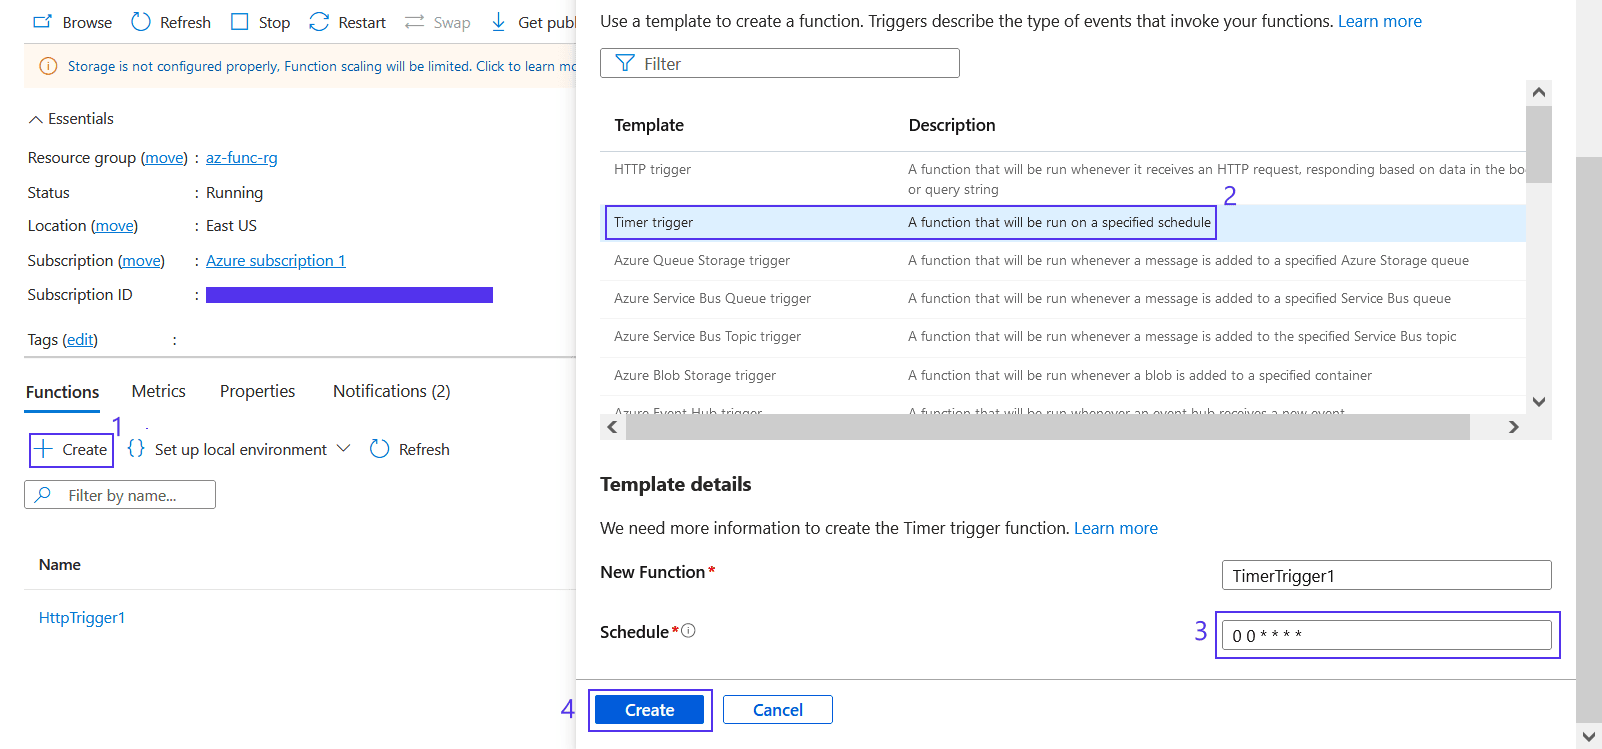Select Azure Blob Storage trigger template
This screenshot has width=1602, height=749.
1063,376
